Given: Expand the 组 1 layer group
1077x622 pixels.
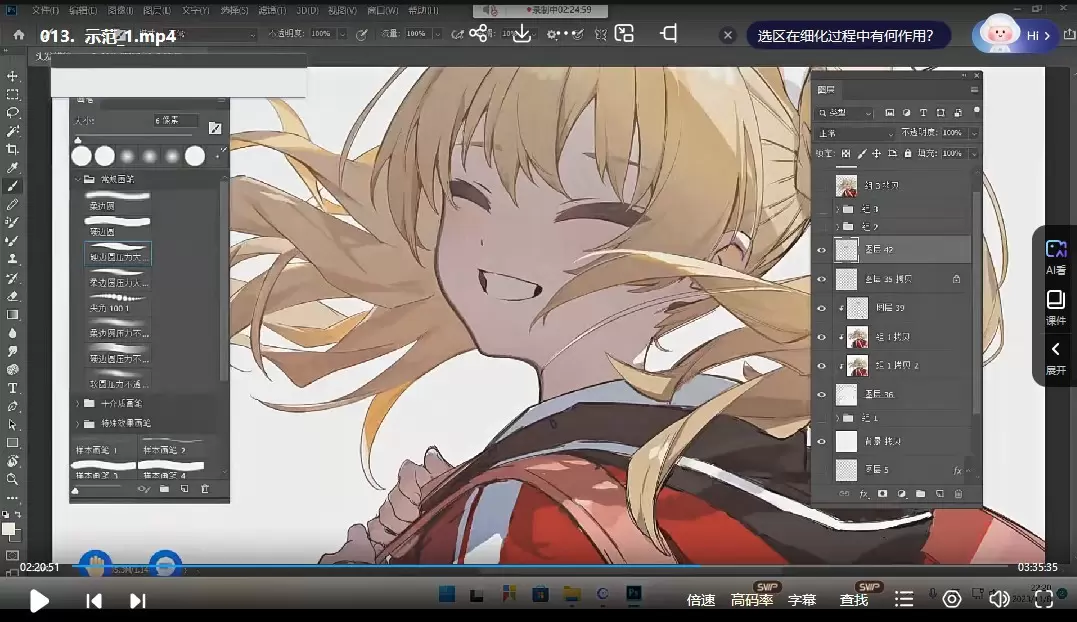Looking at the screenshot, I should [x=837, y=418].
